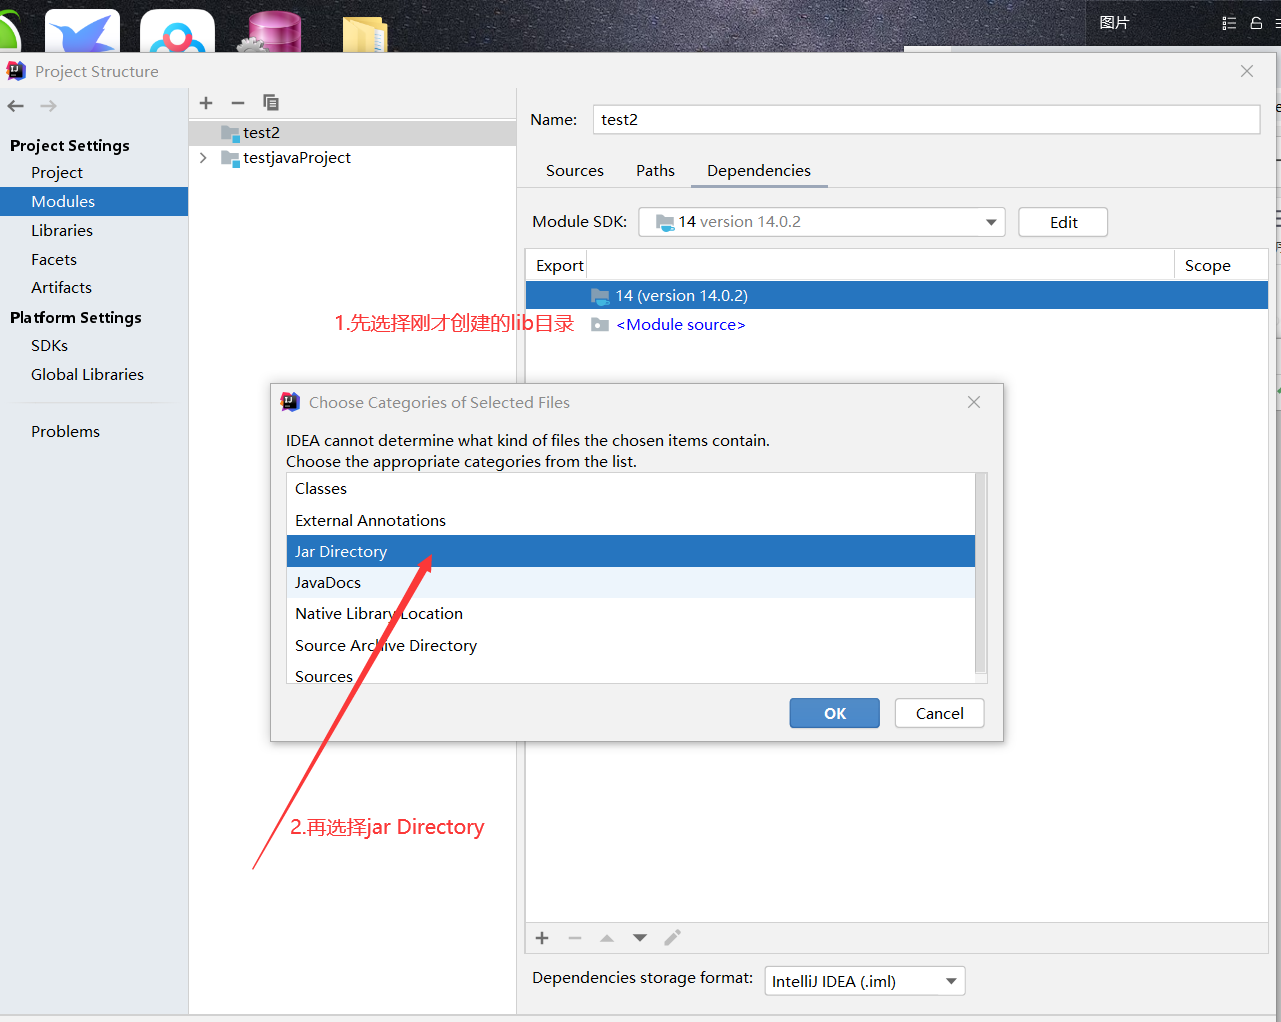Open the blue bird desktop app icon
This screenshot has width=1281, height=1022.
pos(82,30)
